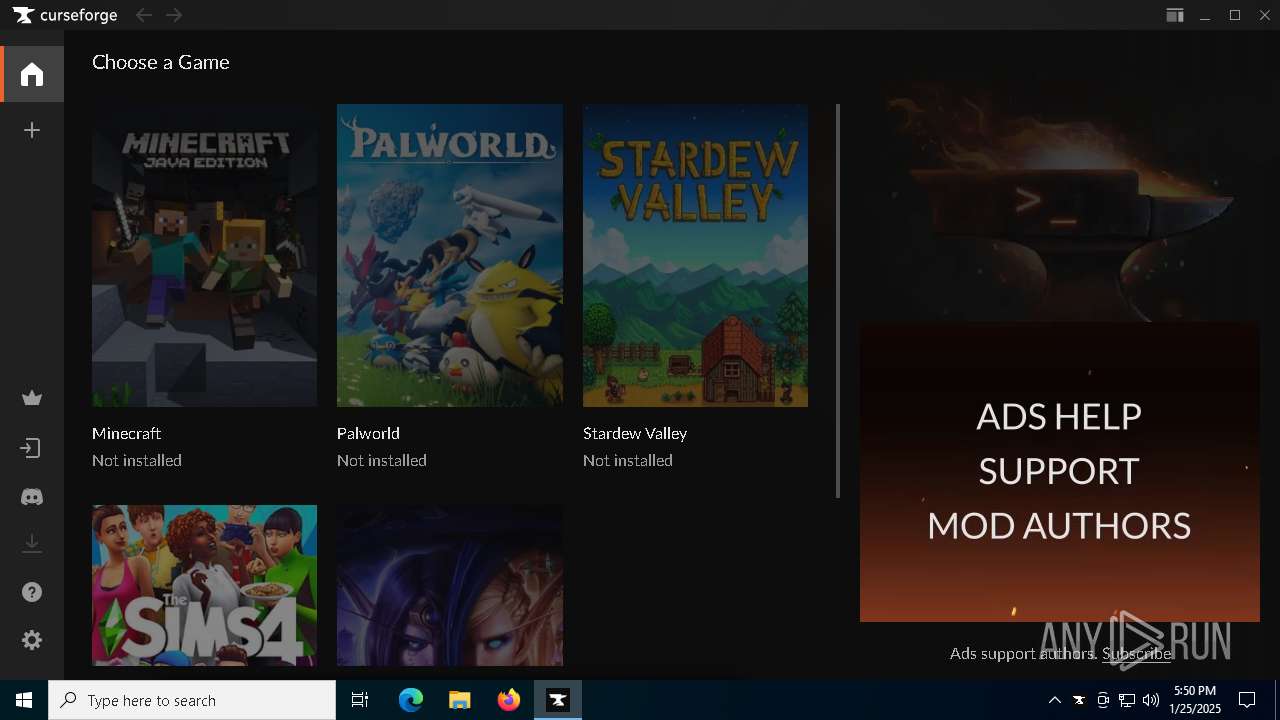Image resolution: width=1280 pixels, height=720 pixels.
Task: Select The Sims 4 game cover
Action: click(x=204, y=585)
